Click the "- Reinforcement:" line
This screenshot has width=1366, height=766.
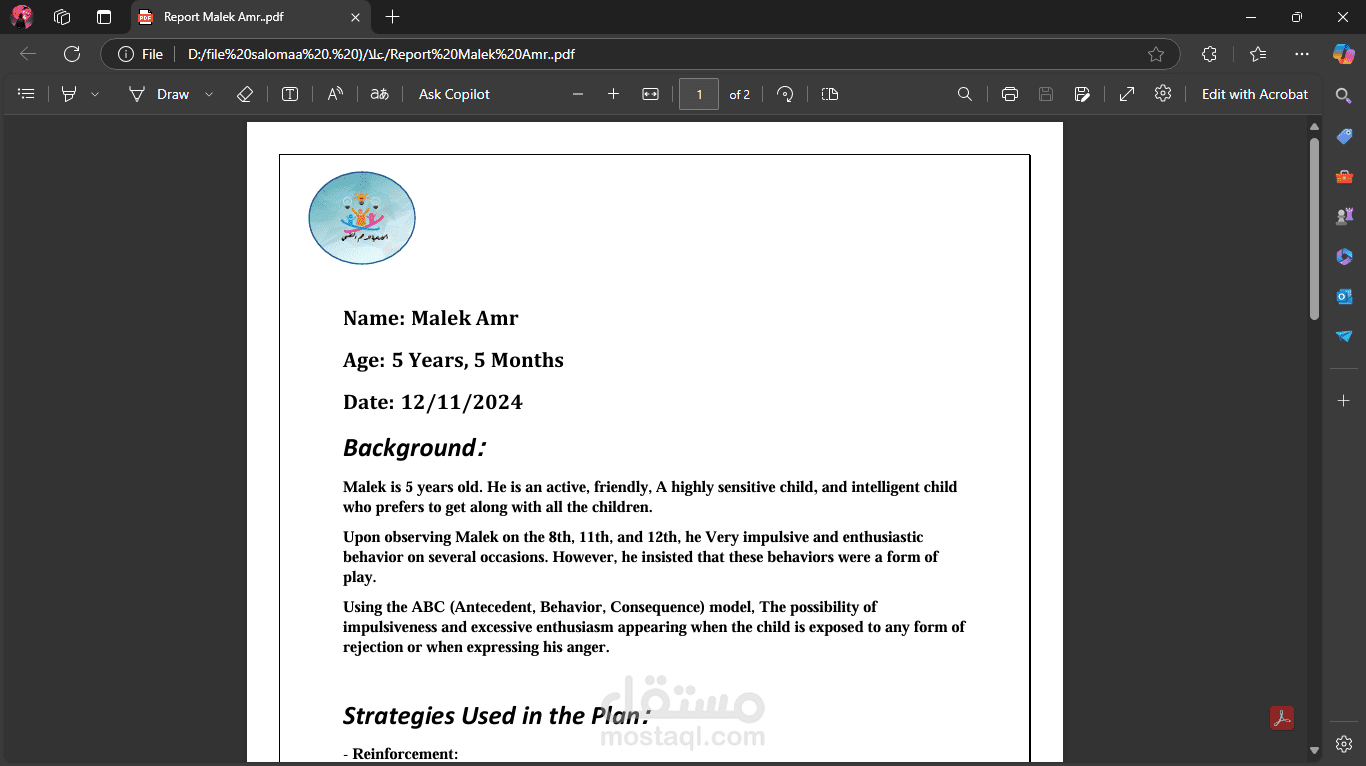[x=401, y=754]
